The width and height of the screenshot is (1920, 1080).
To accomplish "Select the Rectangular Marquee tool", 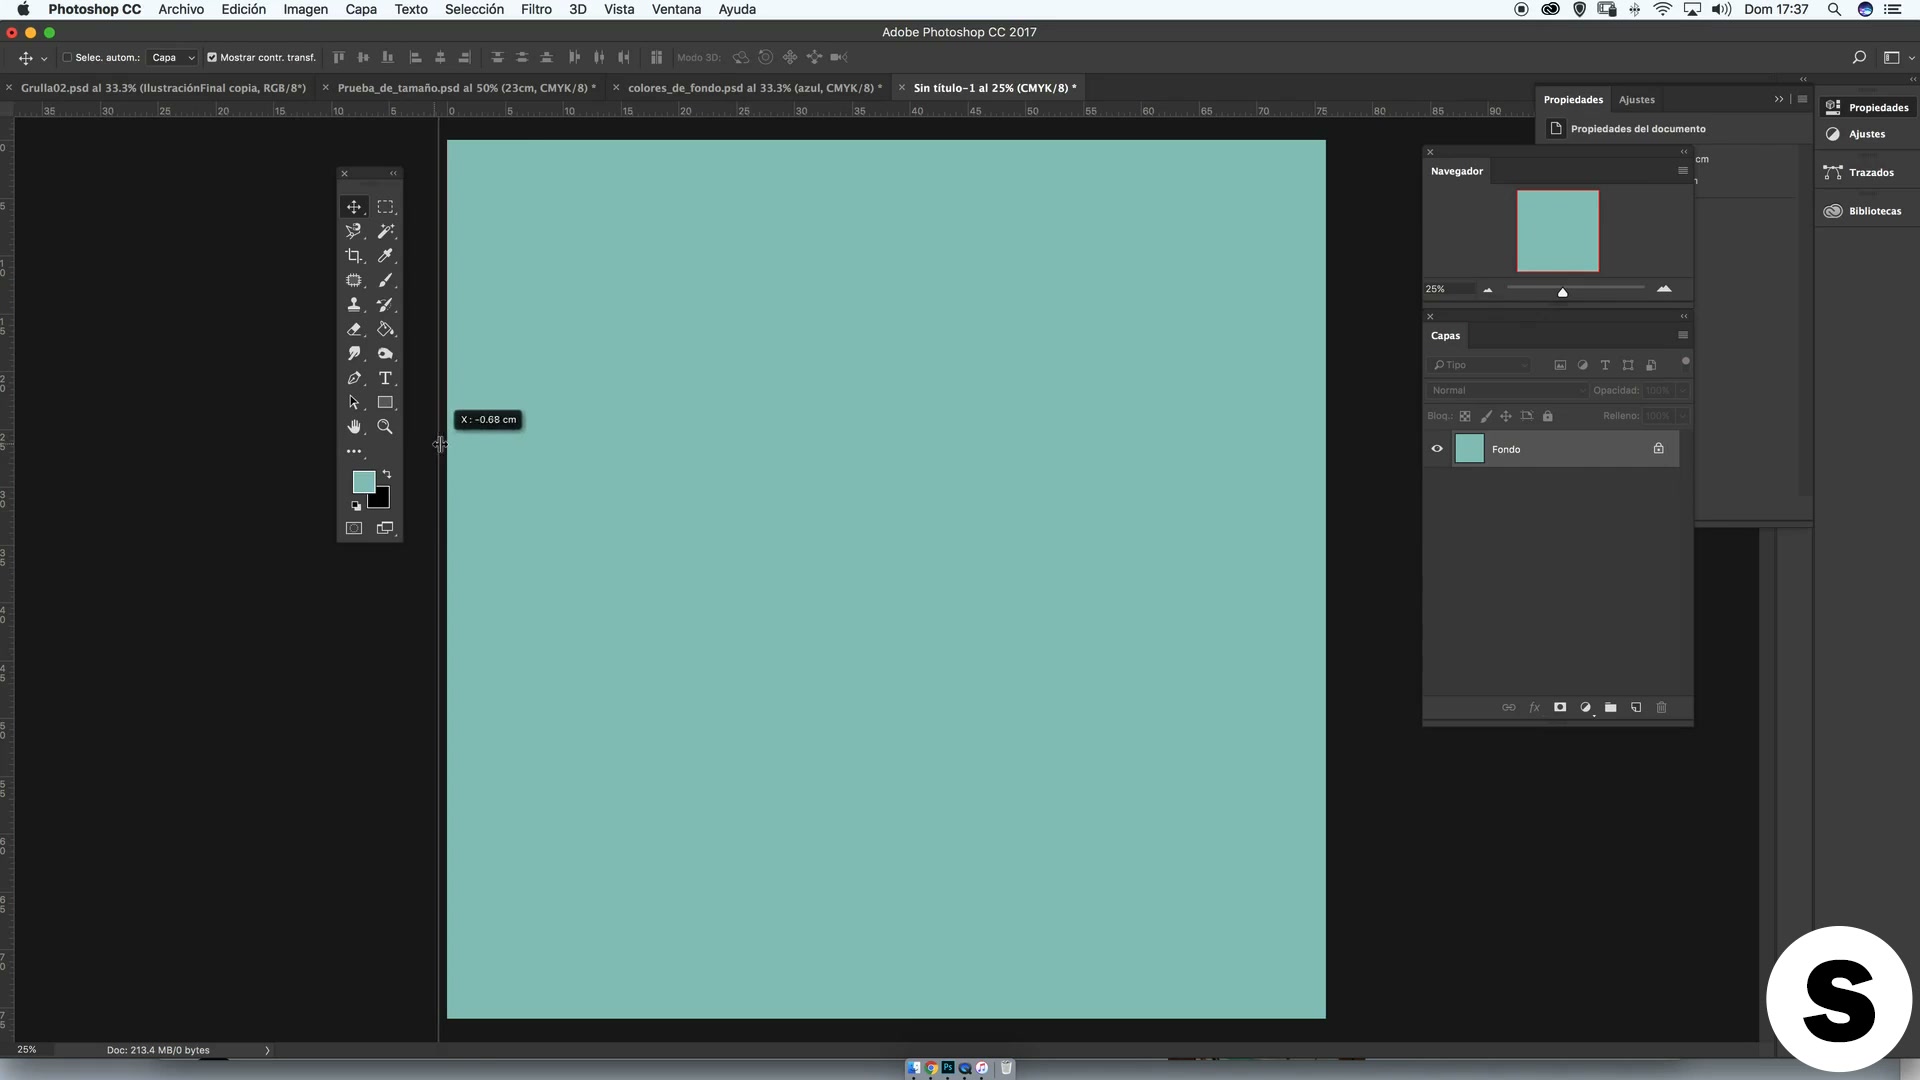I will (385, 207).
